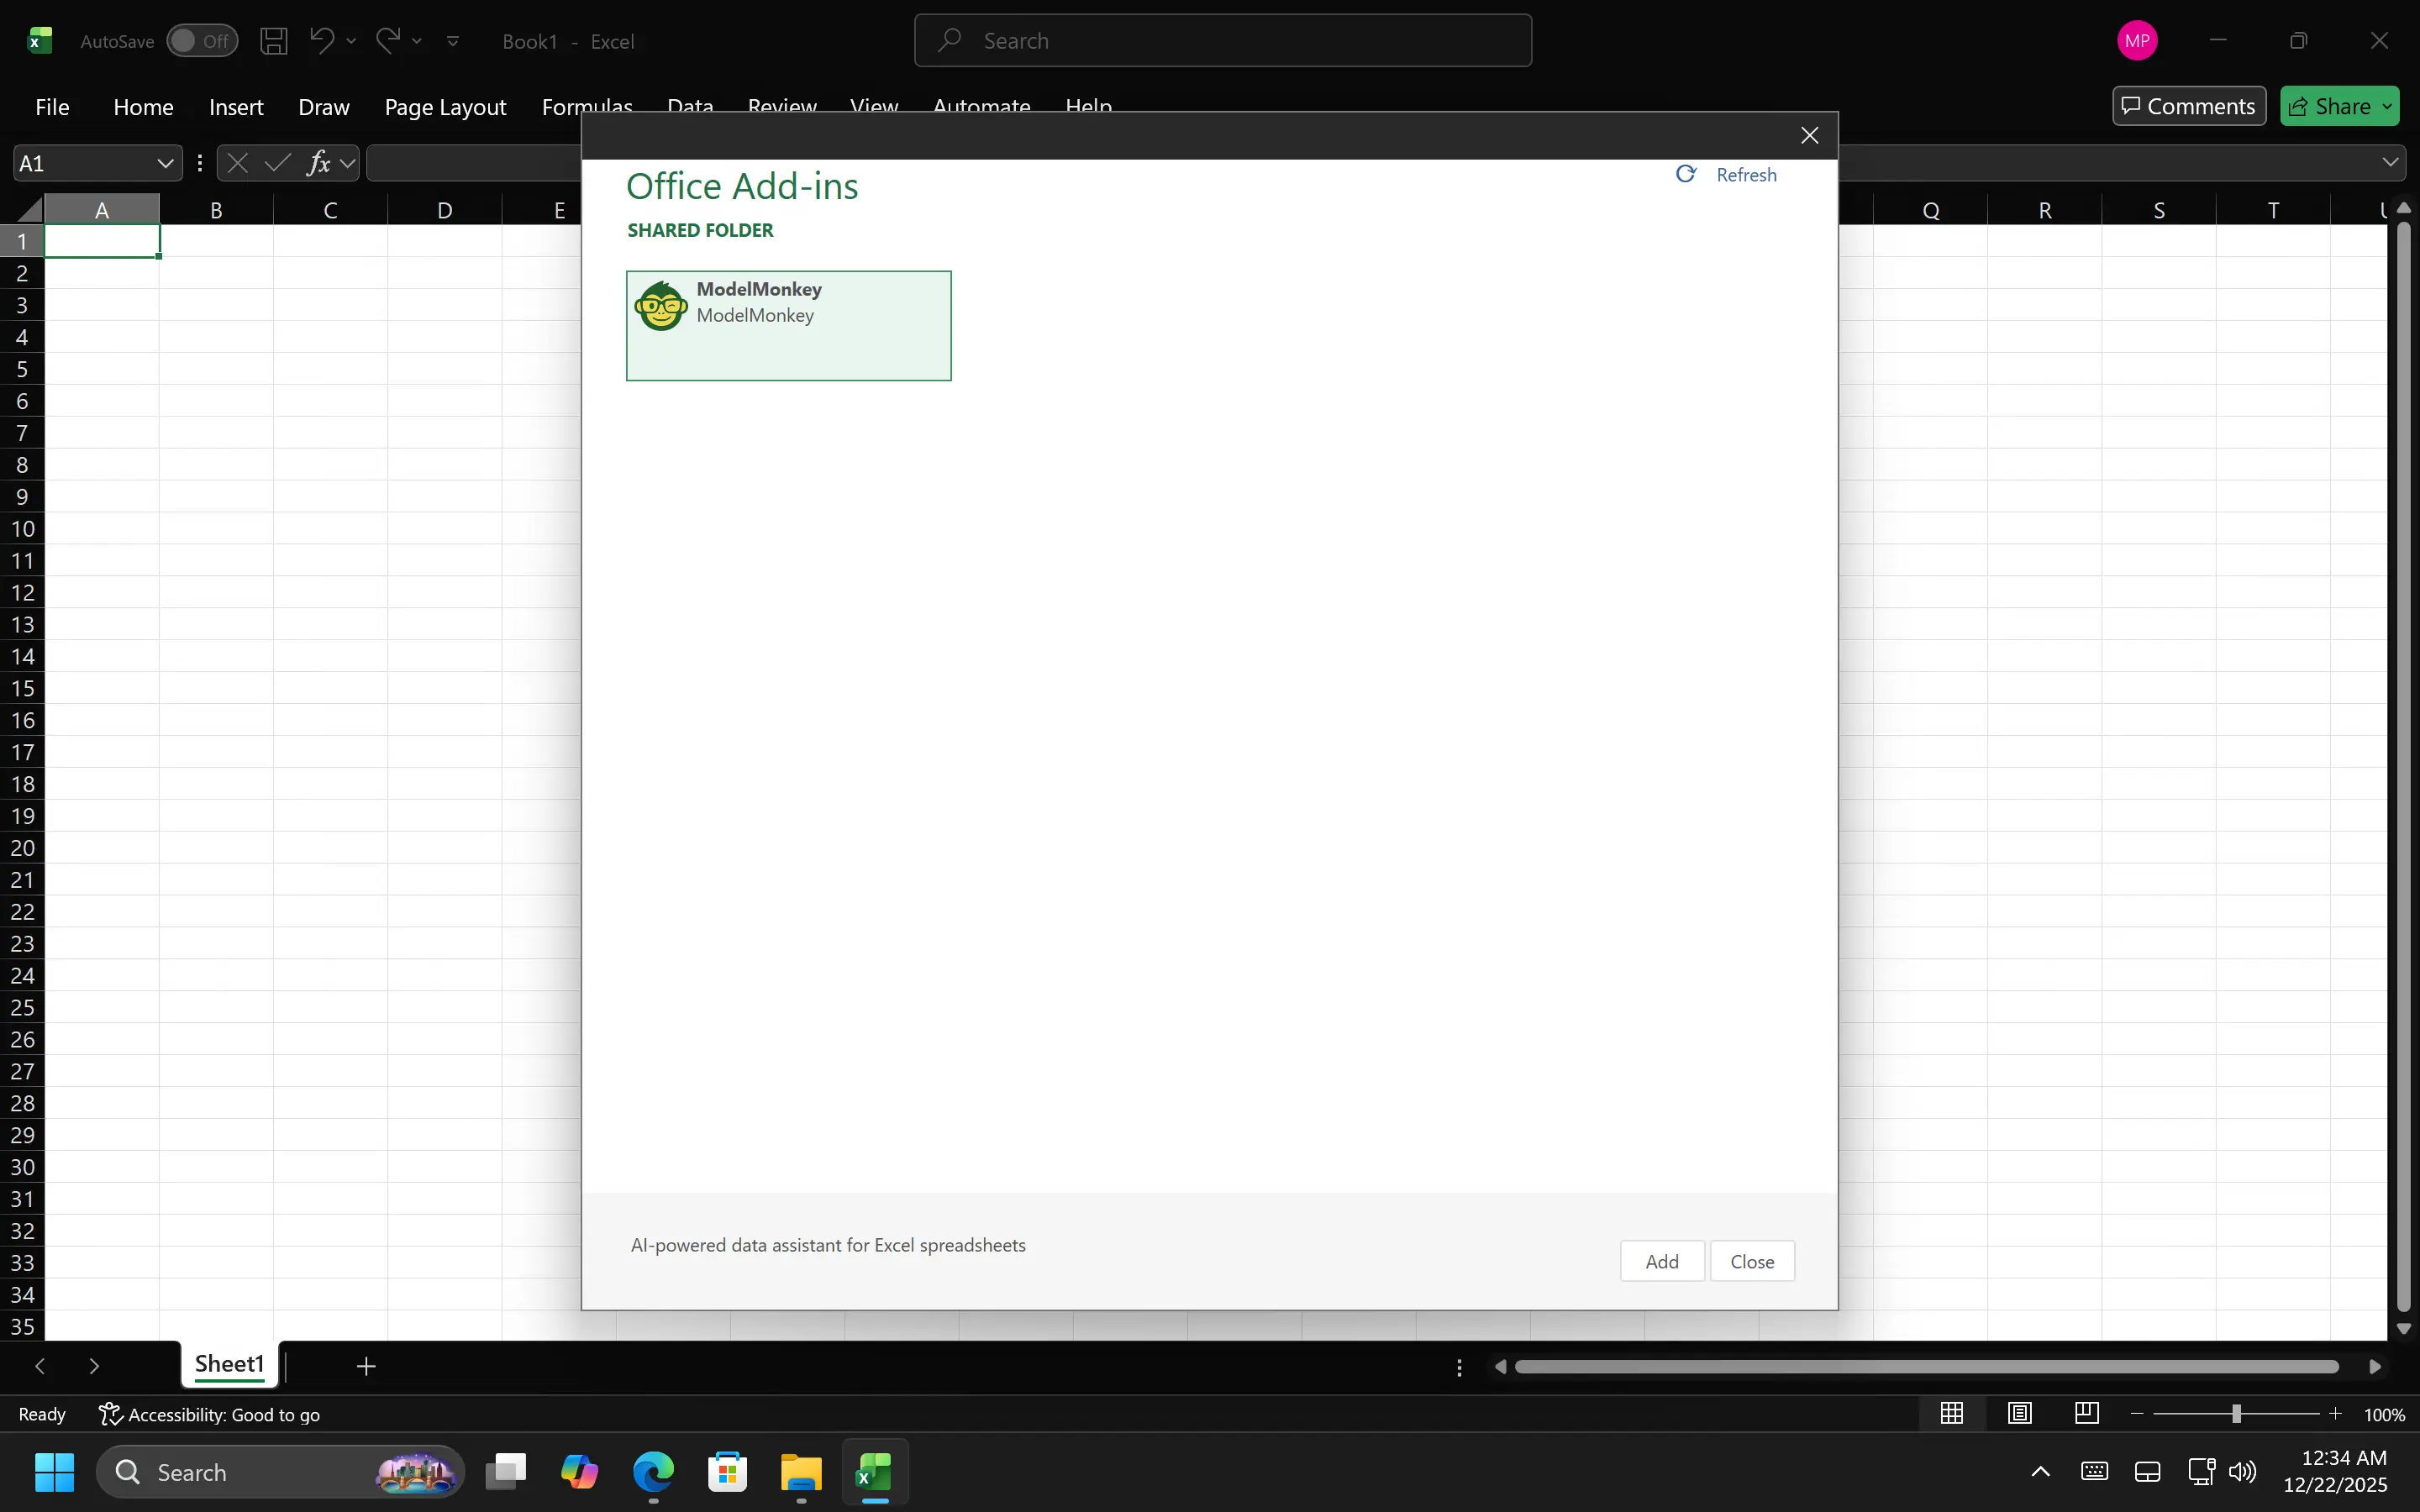Expand the Name Box dropdown
This screenshot has height=1512, width=2420.
(165, 163)
